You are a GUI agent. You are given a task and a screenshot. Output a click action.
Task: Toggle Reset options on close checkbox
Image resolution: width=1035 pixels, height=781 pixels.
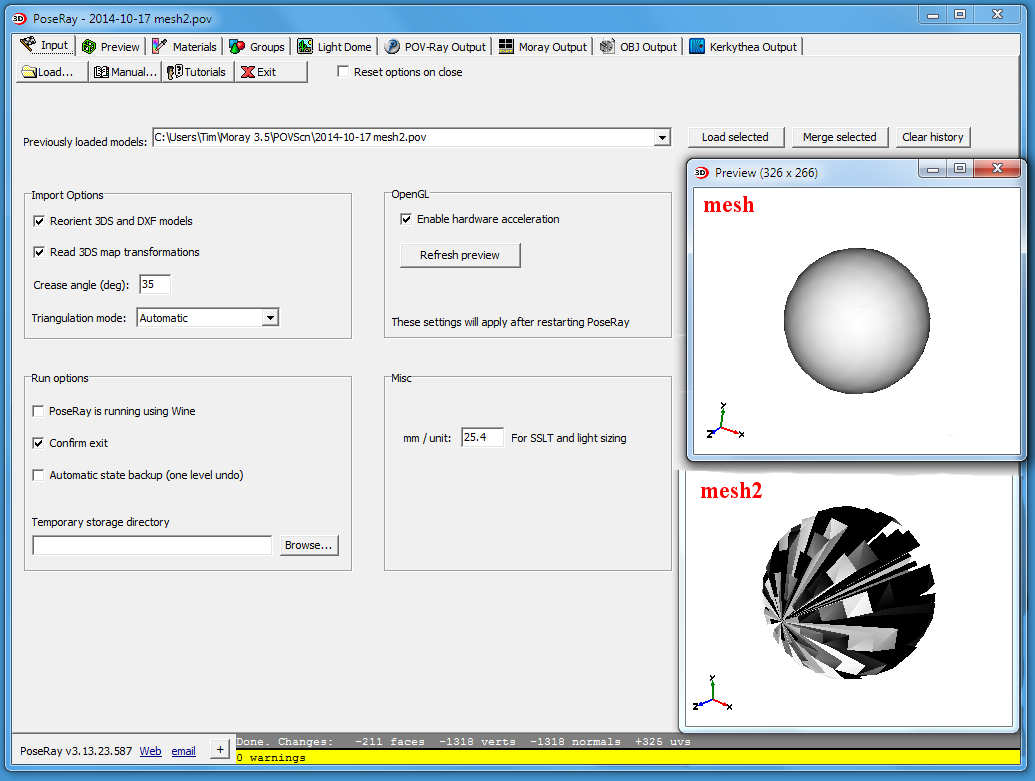tap(343, 72)
